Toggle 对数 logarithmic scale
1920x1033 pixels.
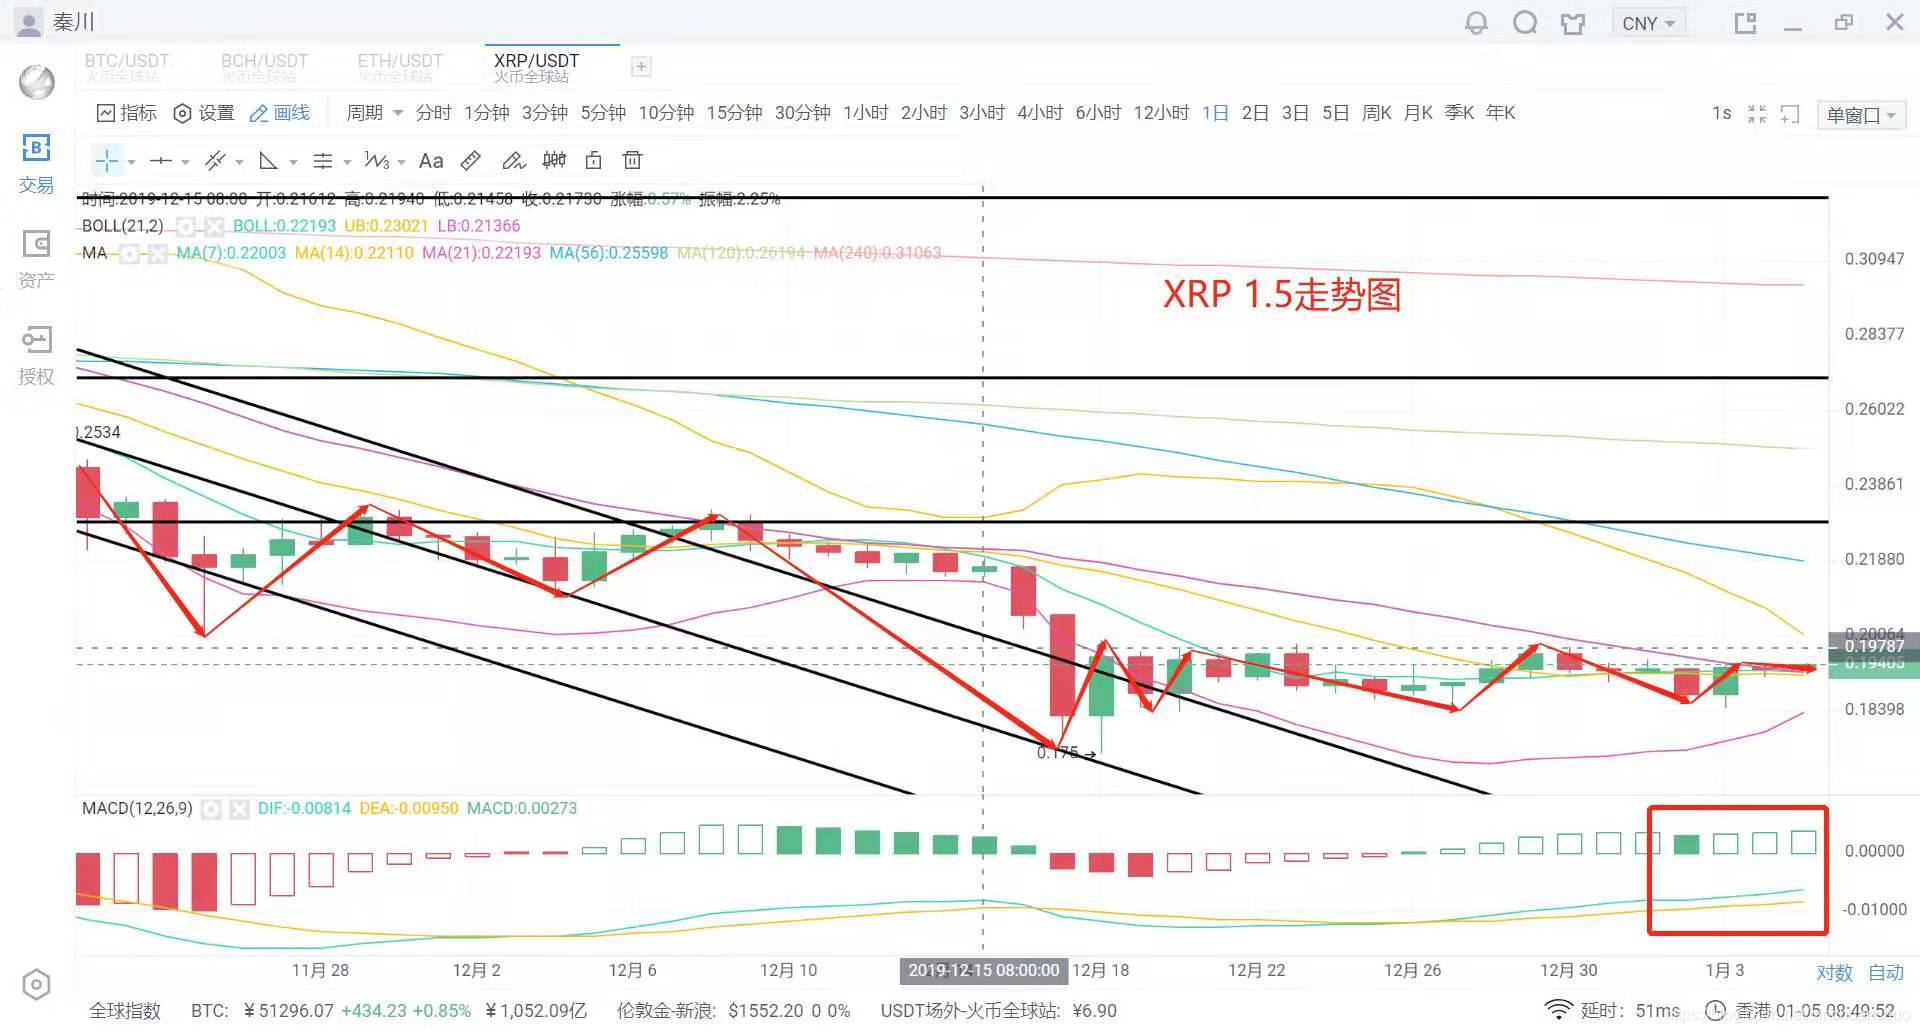pyautogui.click(x=1834, y=972)
